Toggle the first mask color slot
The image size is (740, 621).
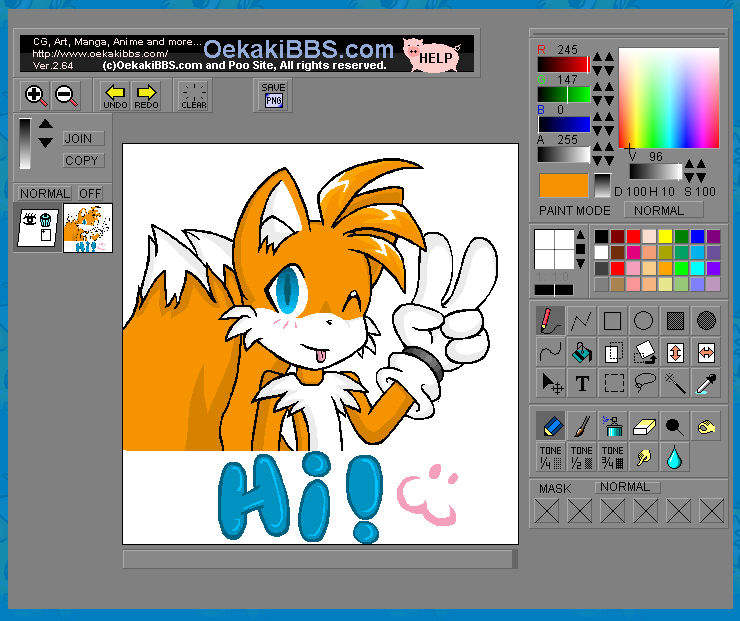(547, 511)
